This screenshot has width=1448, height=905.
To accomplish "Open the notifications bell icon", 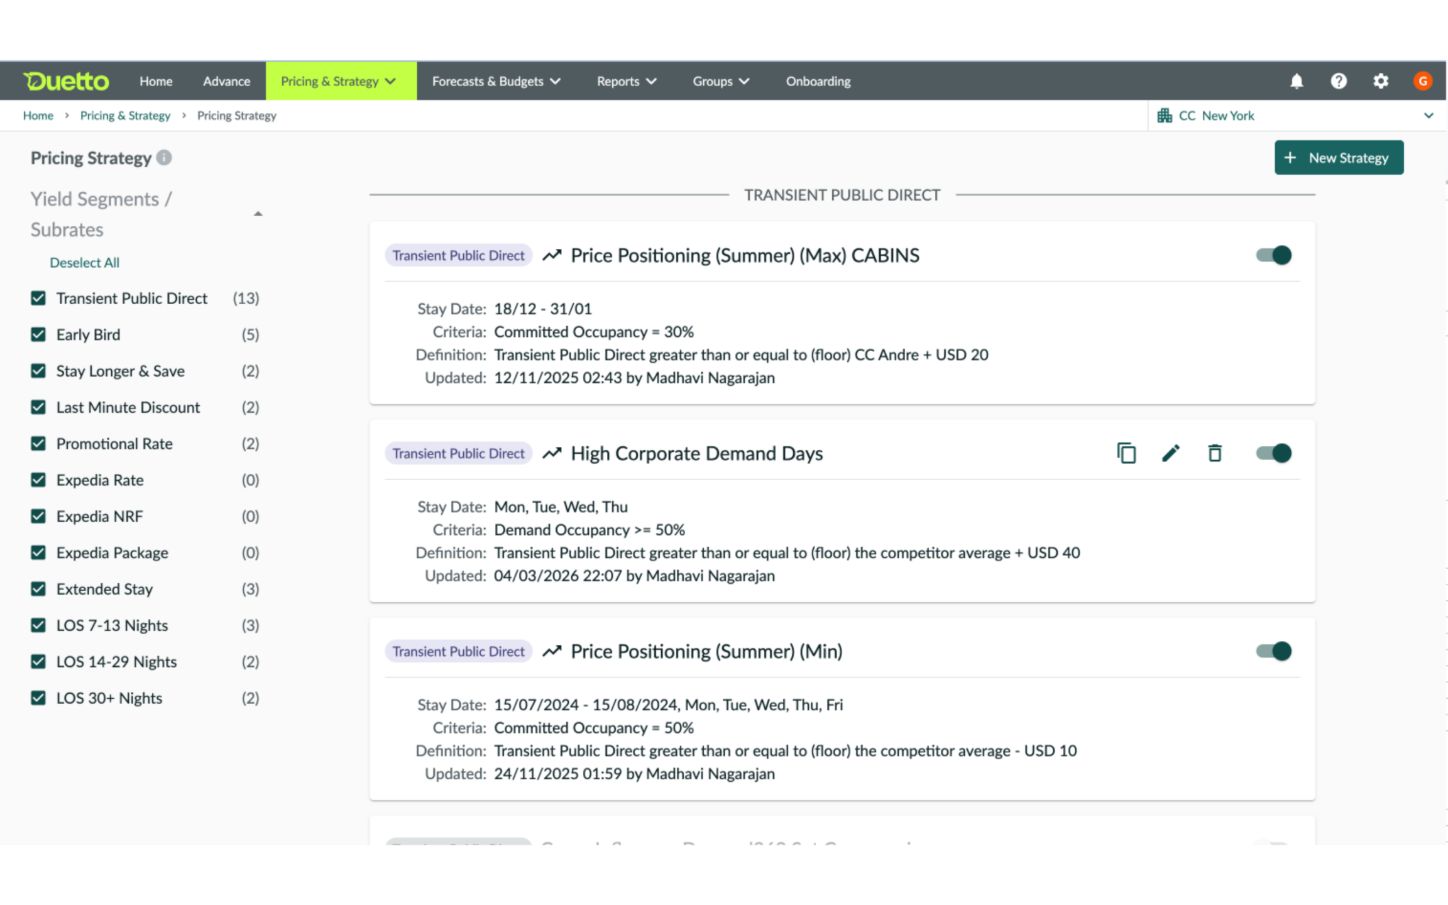I will coord(1296,81).
